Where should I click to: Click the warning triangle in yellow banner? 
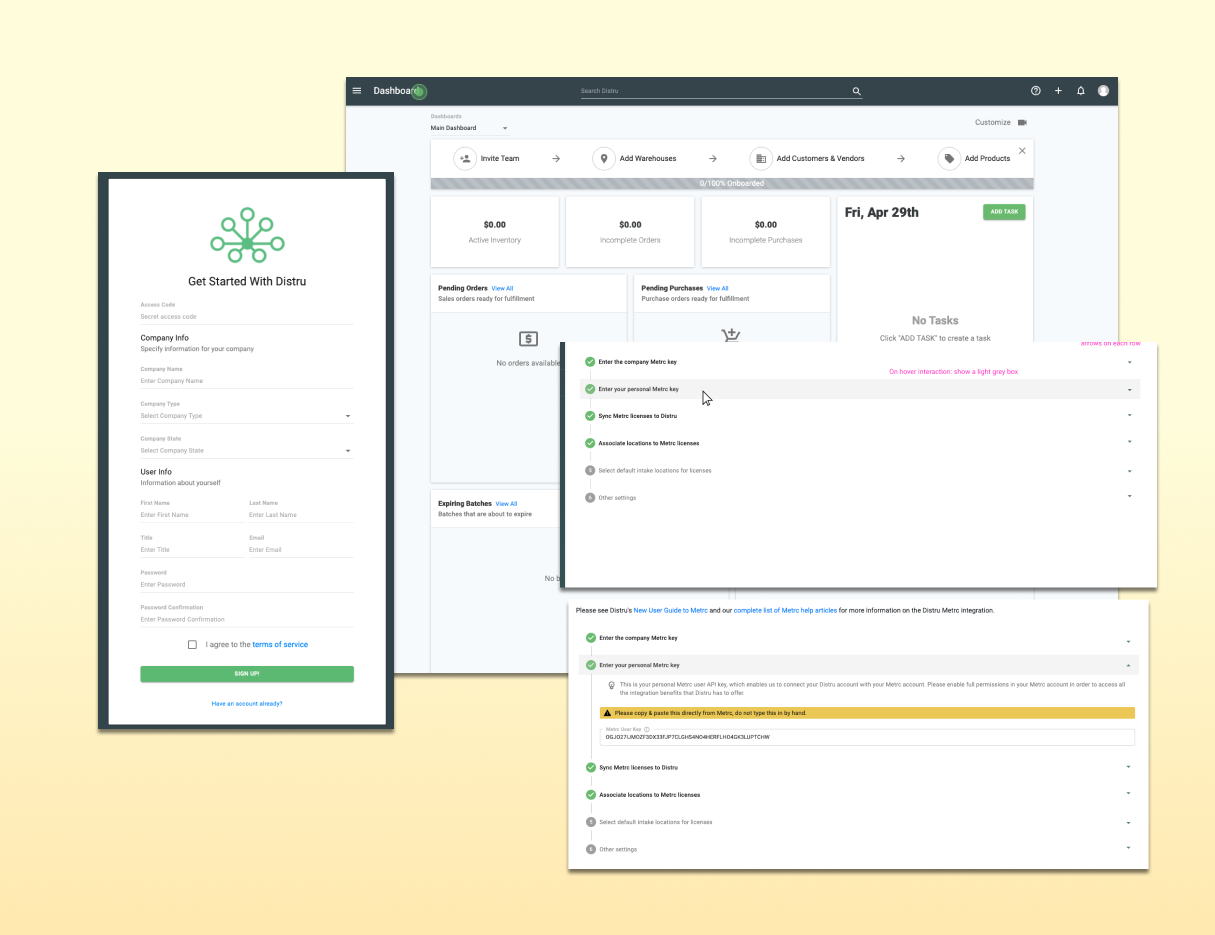point(608,713)
